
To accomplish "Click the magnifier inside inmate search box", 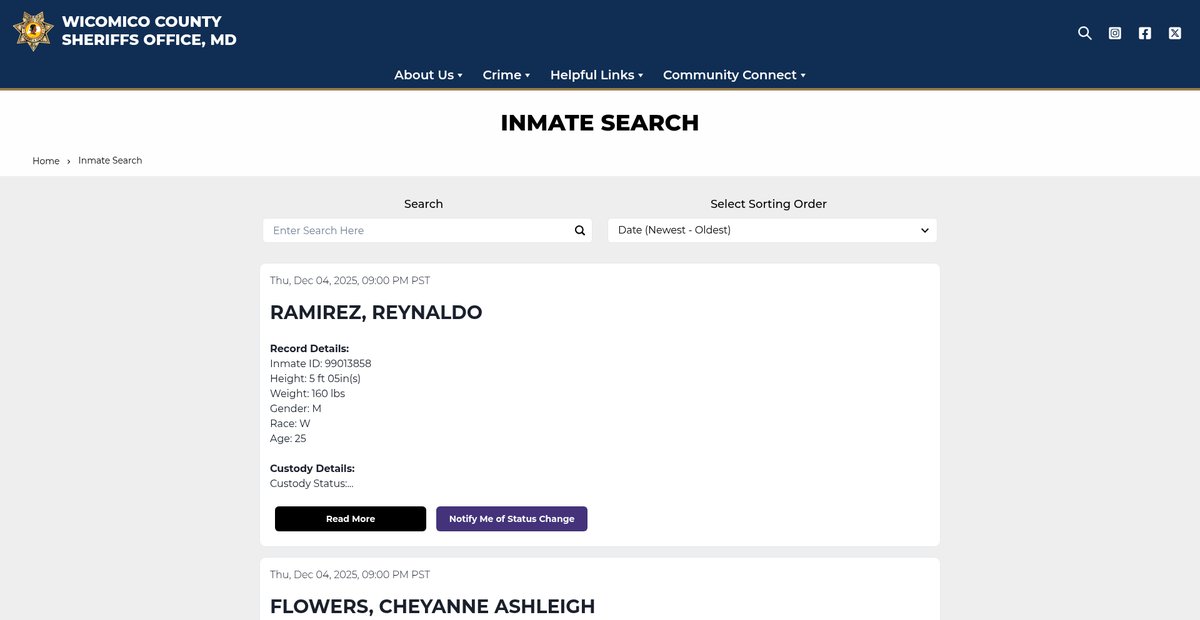I will (x=580, y=230).
